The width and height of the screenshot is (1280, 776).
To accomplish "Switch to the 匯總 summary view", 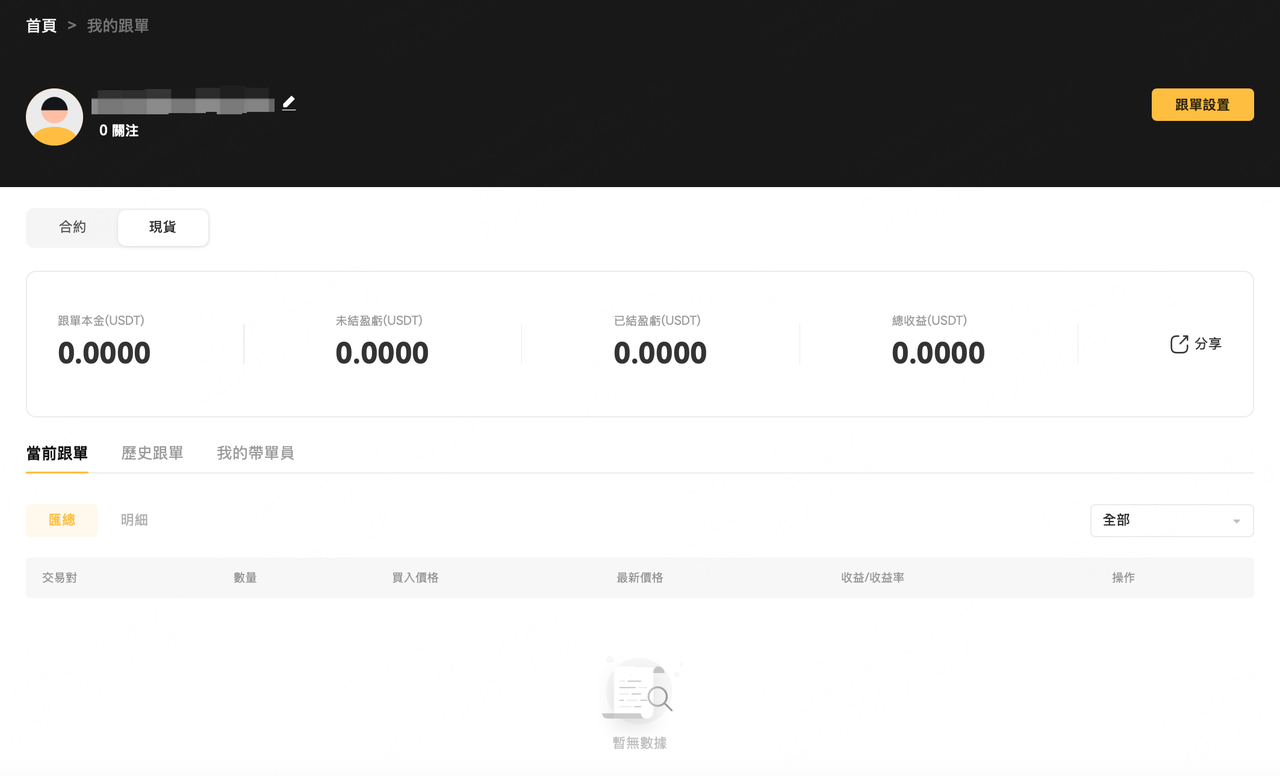I will click(62, 520).
